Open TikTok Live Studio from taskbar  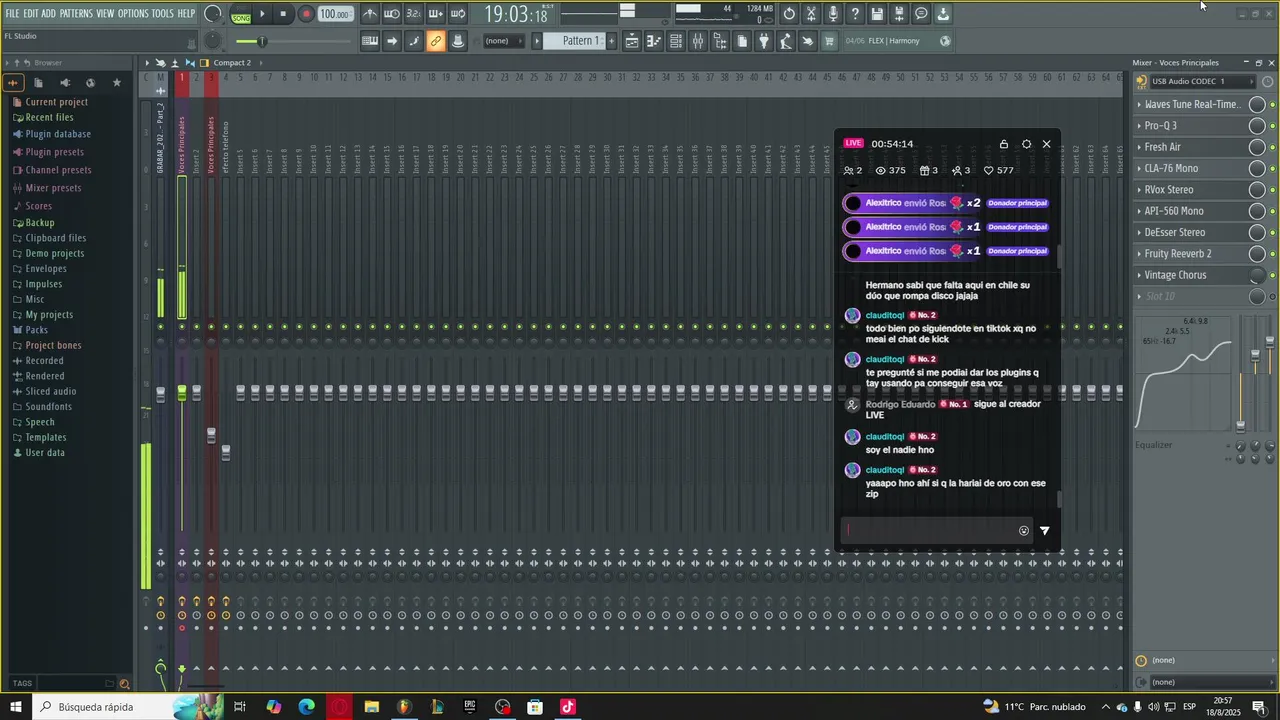[568, 707]
